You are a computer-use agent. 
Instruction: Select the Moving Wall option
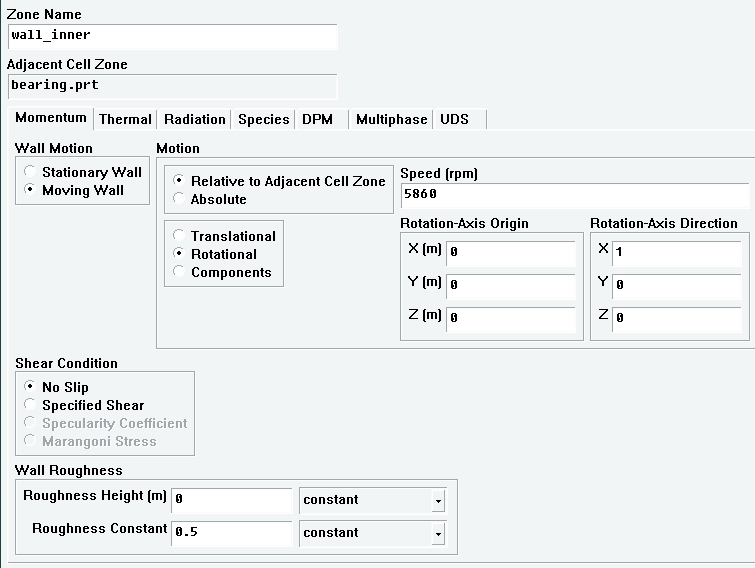pos(30,190)
